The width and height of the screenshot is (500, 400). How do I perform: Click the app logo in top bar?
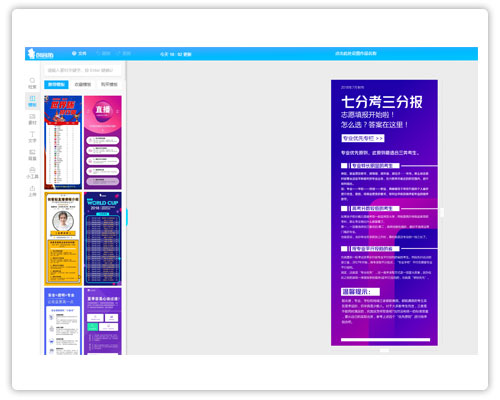point(41,54)
